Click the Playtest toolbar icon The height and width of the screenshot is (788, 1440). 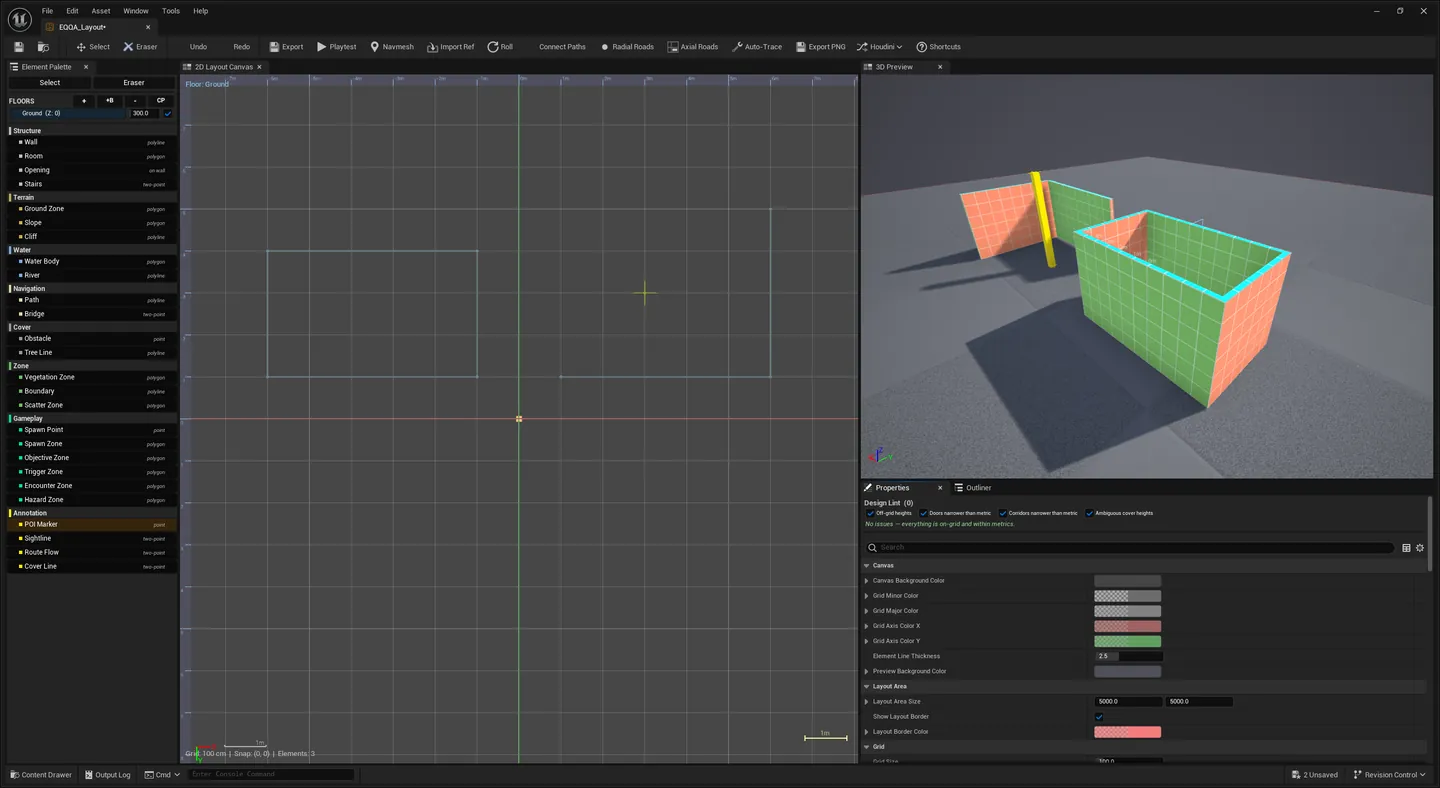click(322, 47)
